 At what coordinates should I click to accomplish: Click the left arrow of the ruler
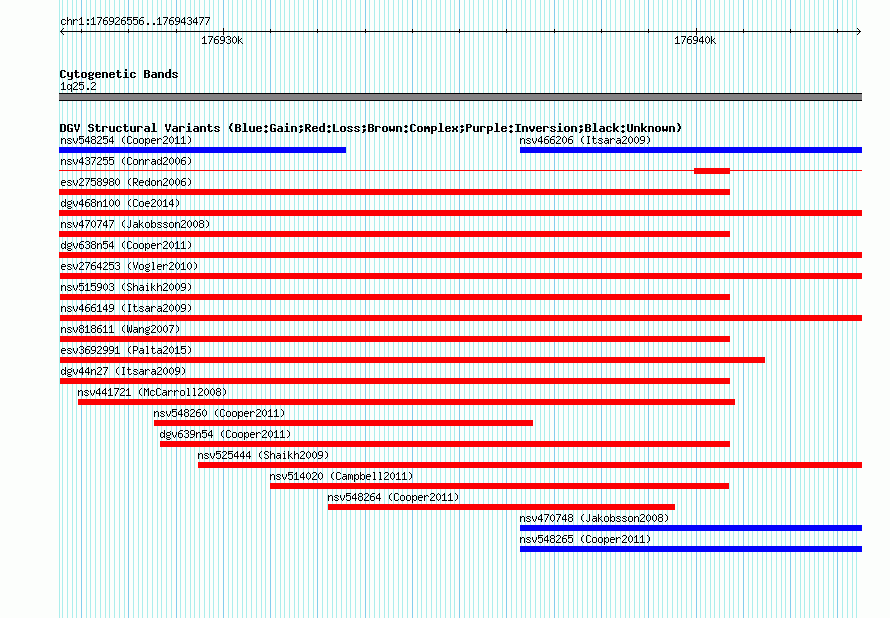click(62, 32)
